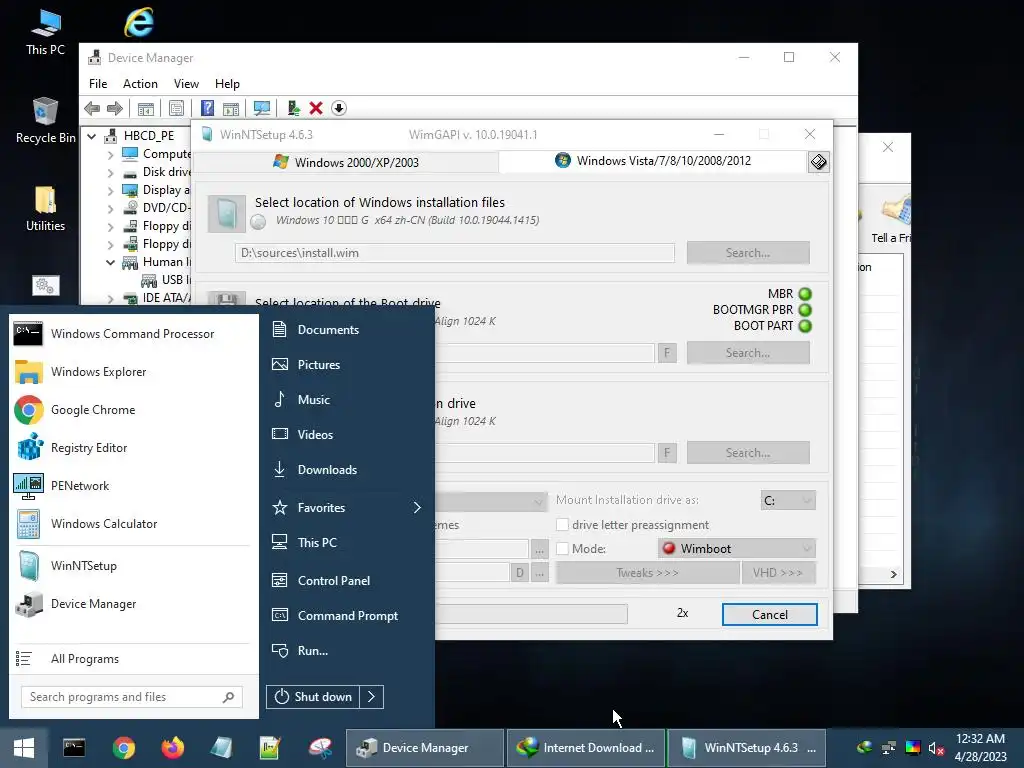Open Downloads from start menu

346,470
